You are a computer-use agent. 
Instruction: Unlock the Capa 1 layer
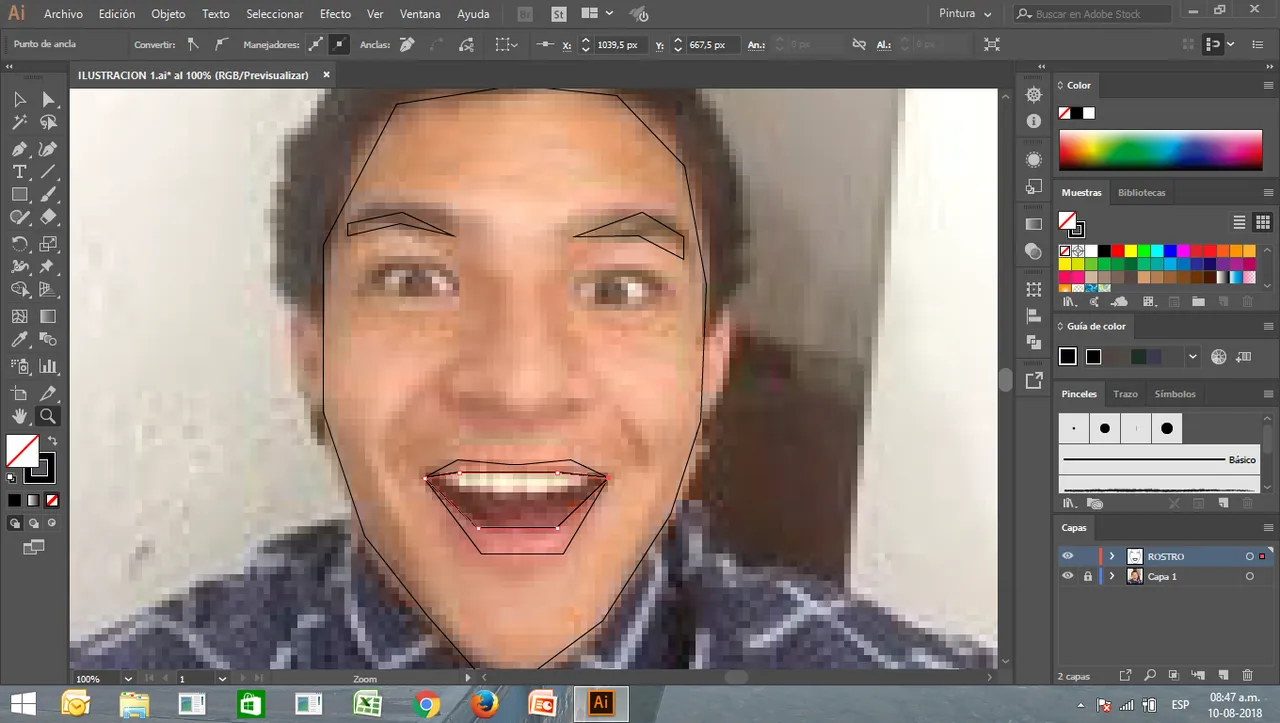coord(1088,576)
